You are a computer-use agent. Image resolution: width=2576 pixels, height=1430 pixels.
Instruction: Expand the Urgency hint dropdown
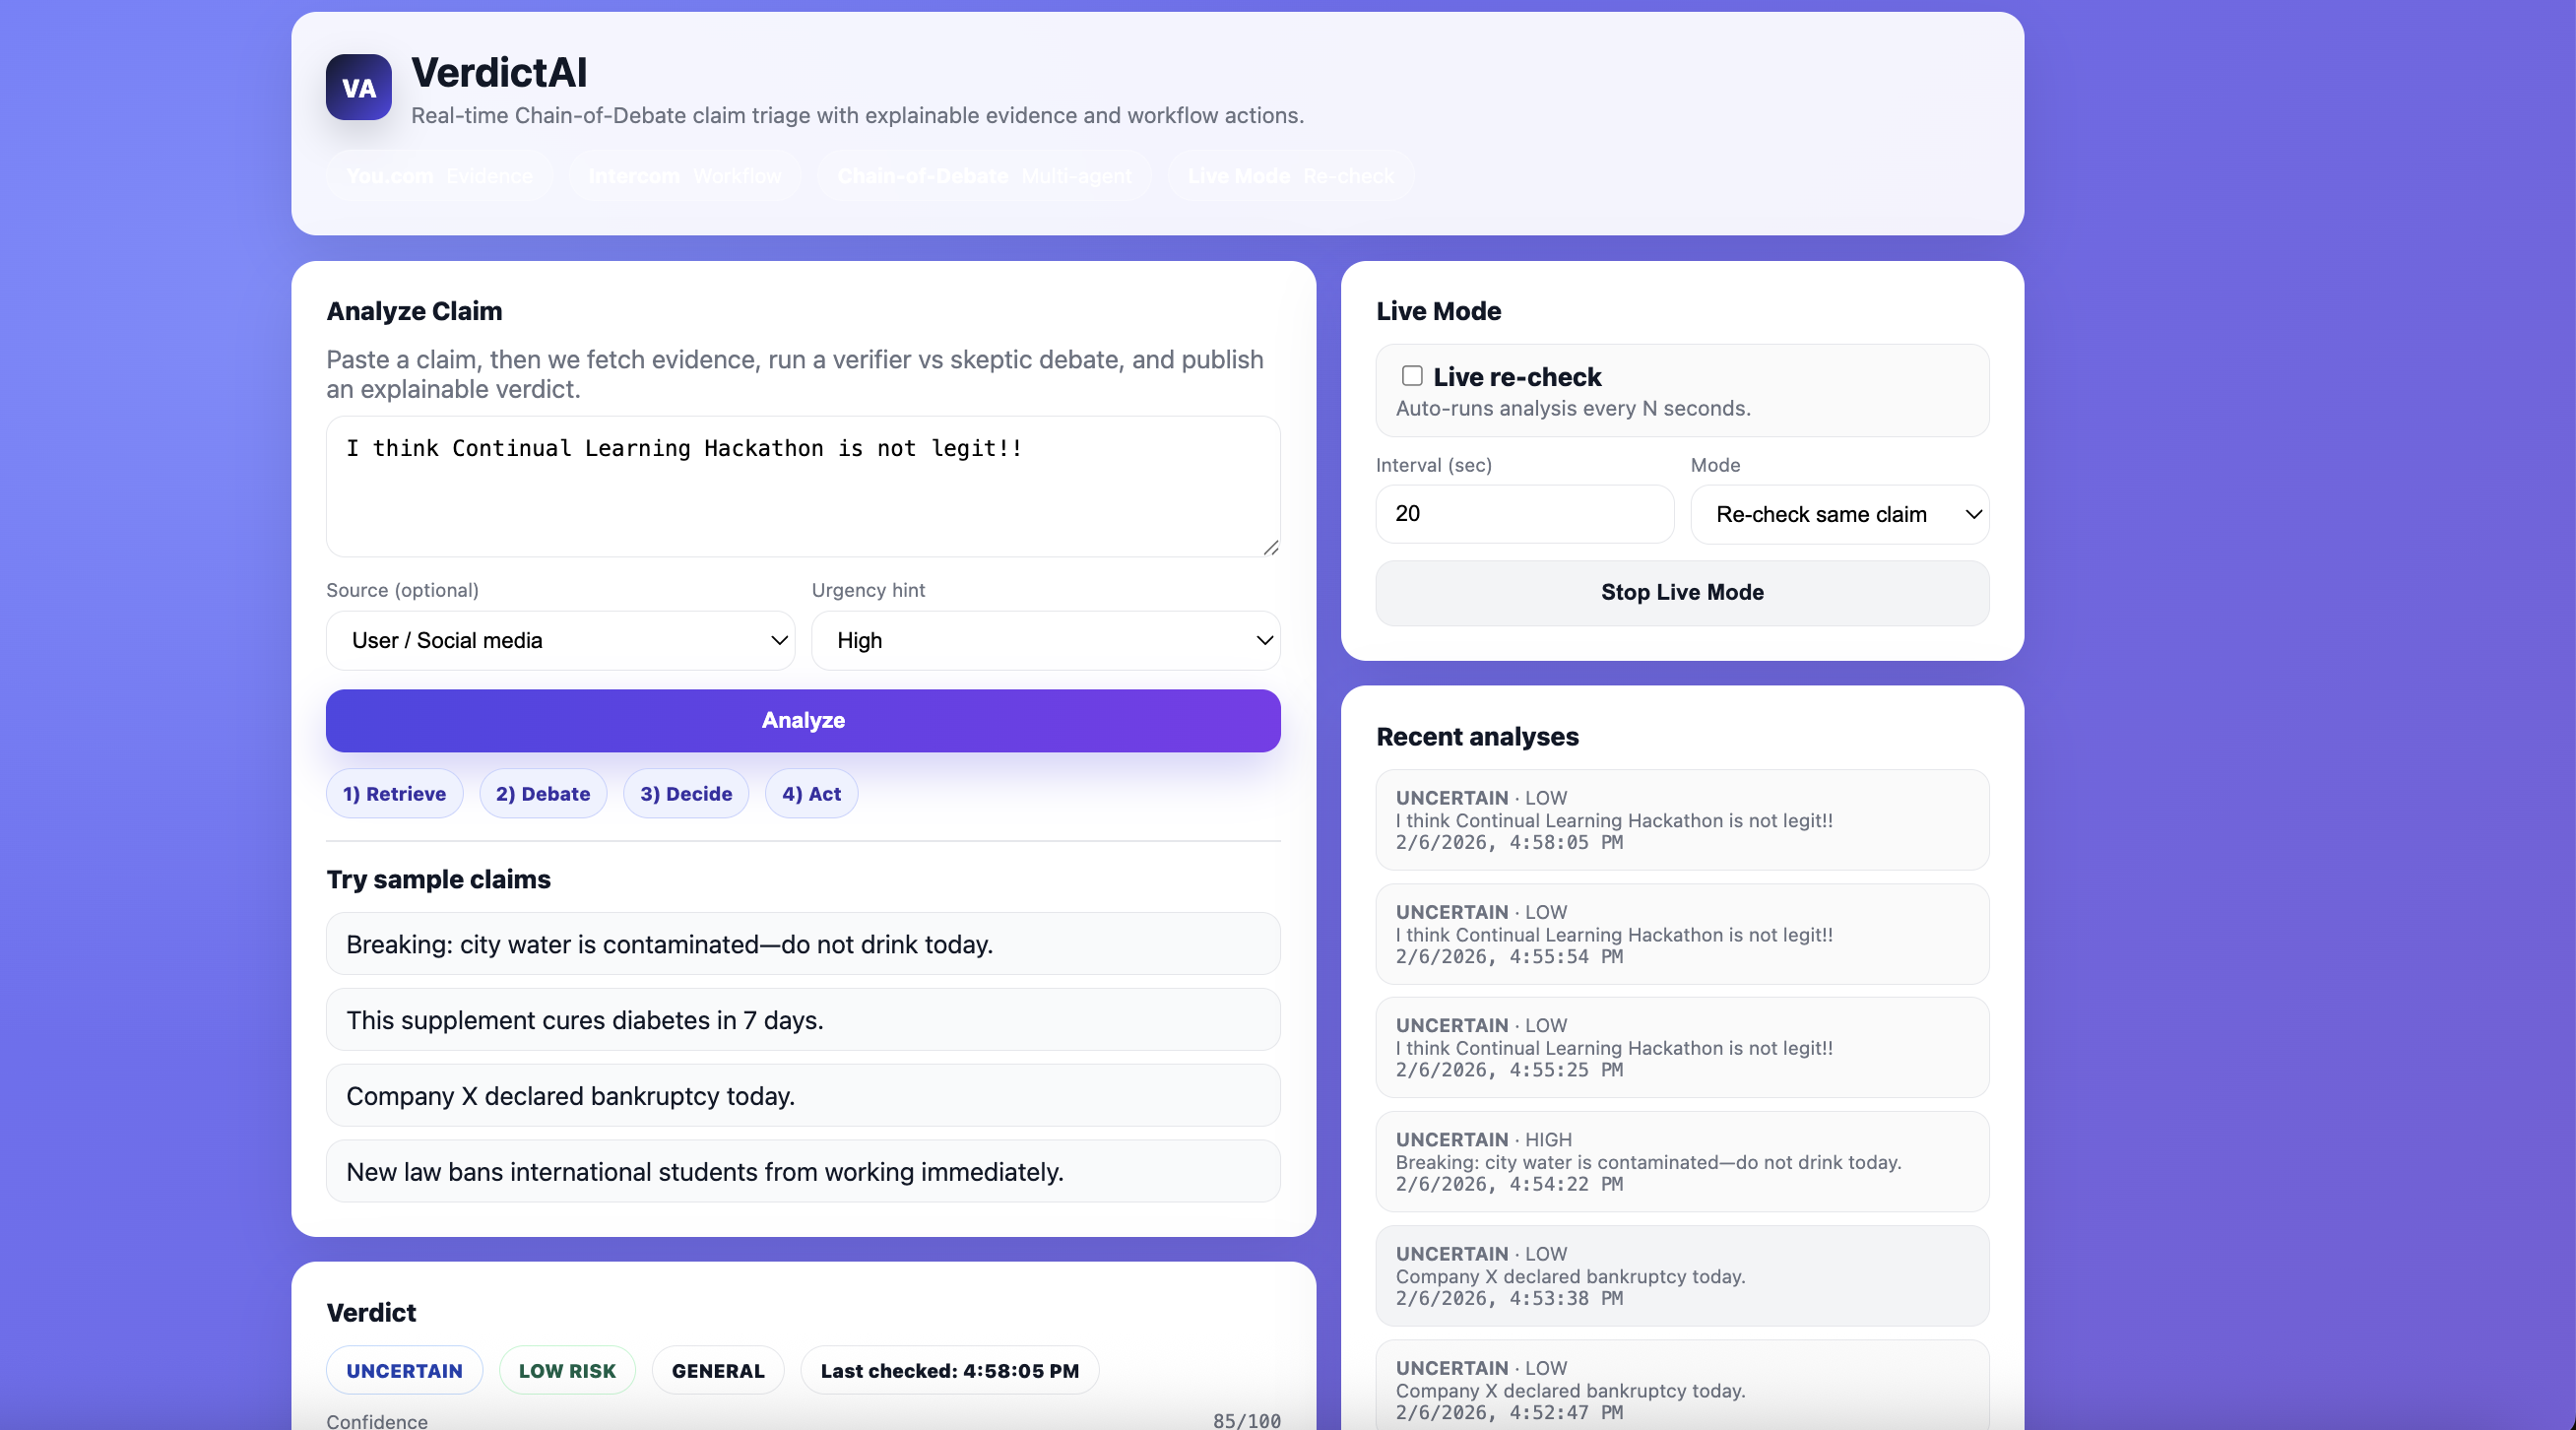click(1045, 641)
